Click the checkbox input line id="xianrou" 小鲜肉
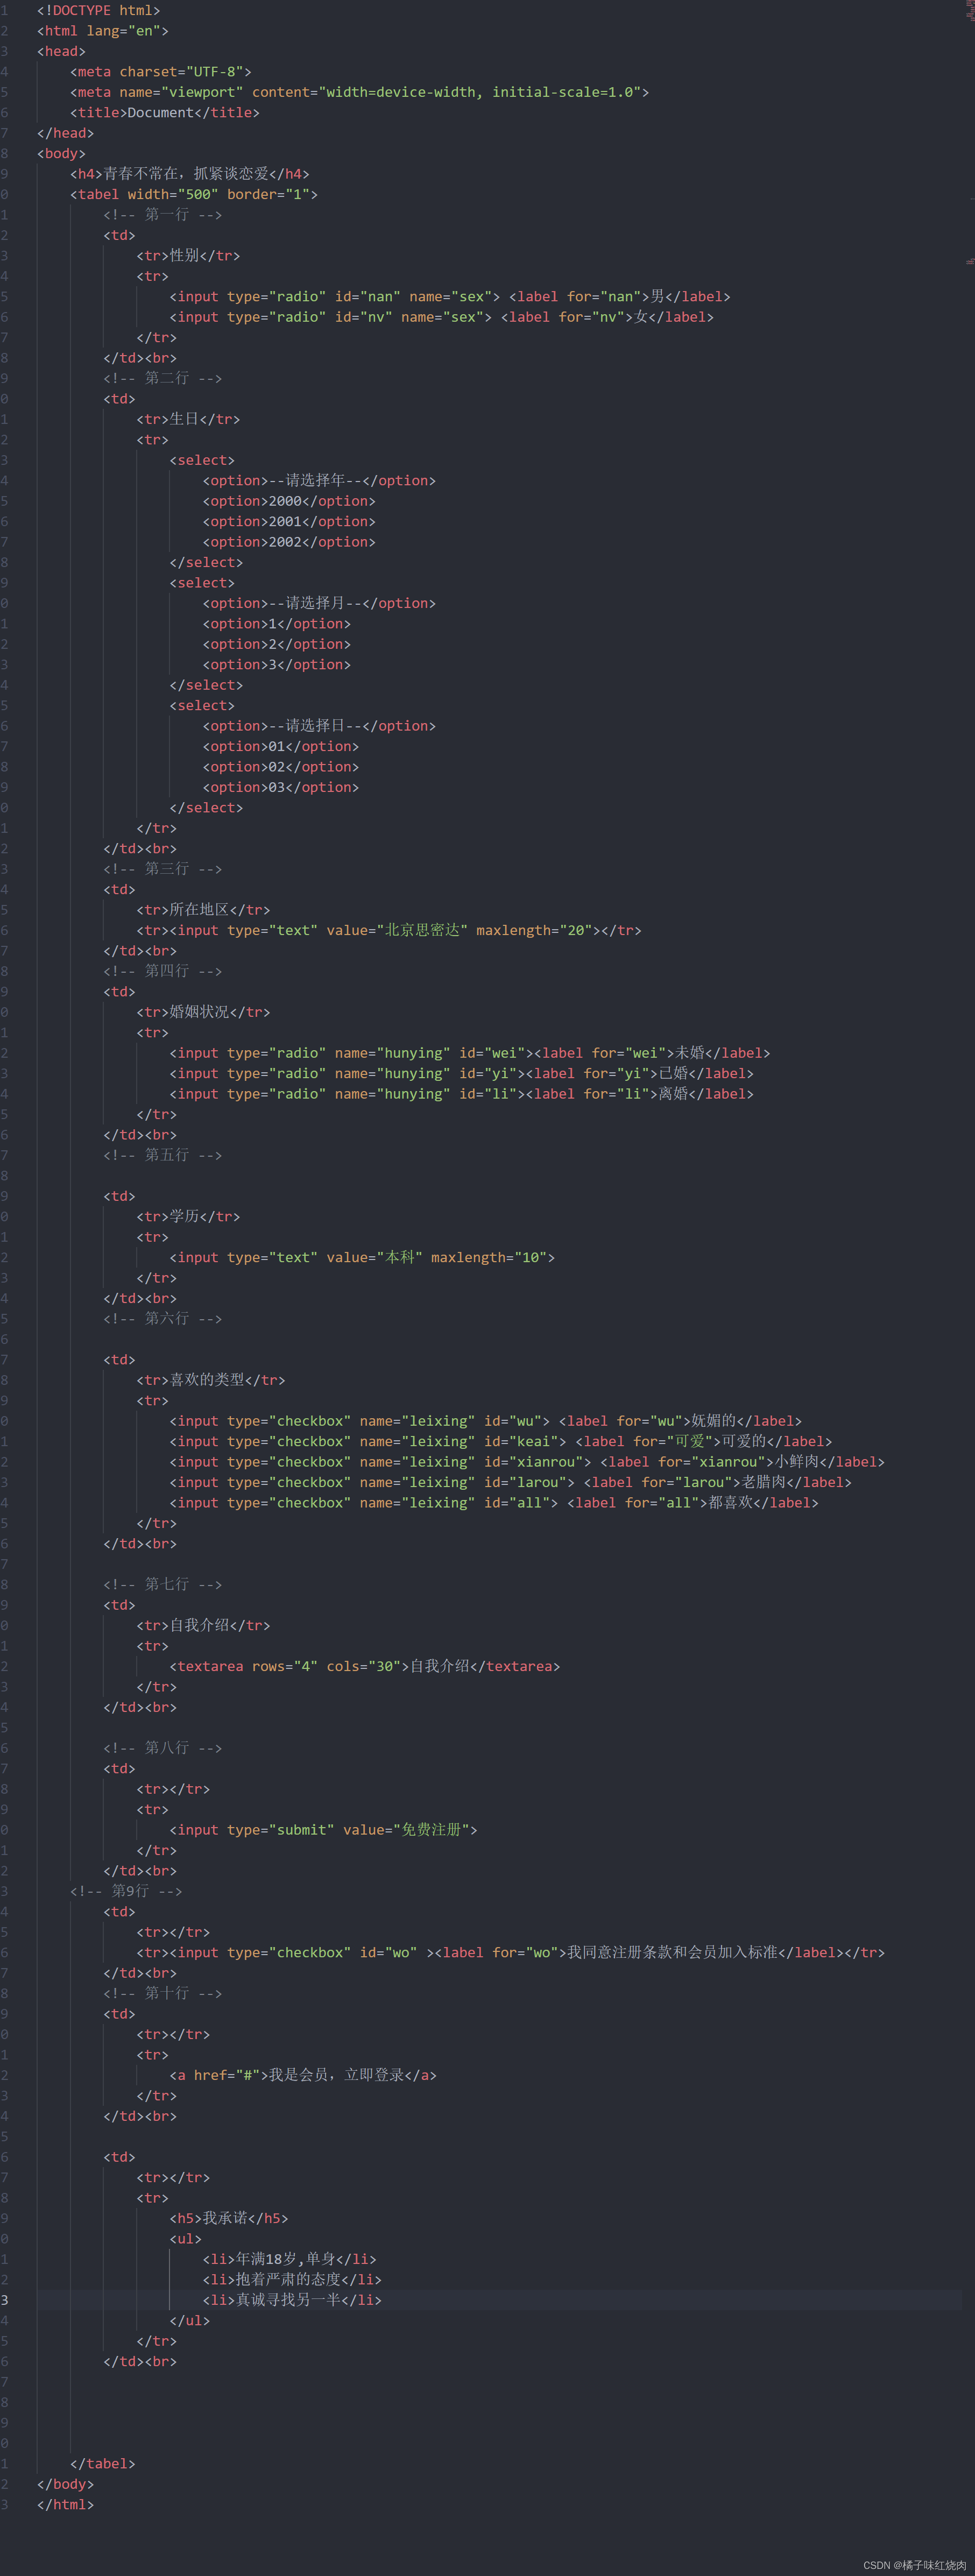The image size is (975, 2576). [x=527, y=1462]
